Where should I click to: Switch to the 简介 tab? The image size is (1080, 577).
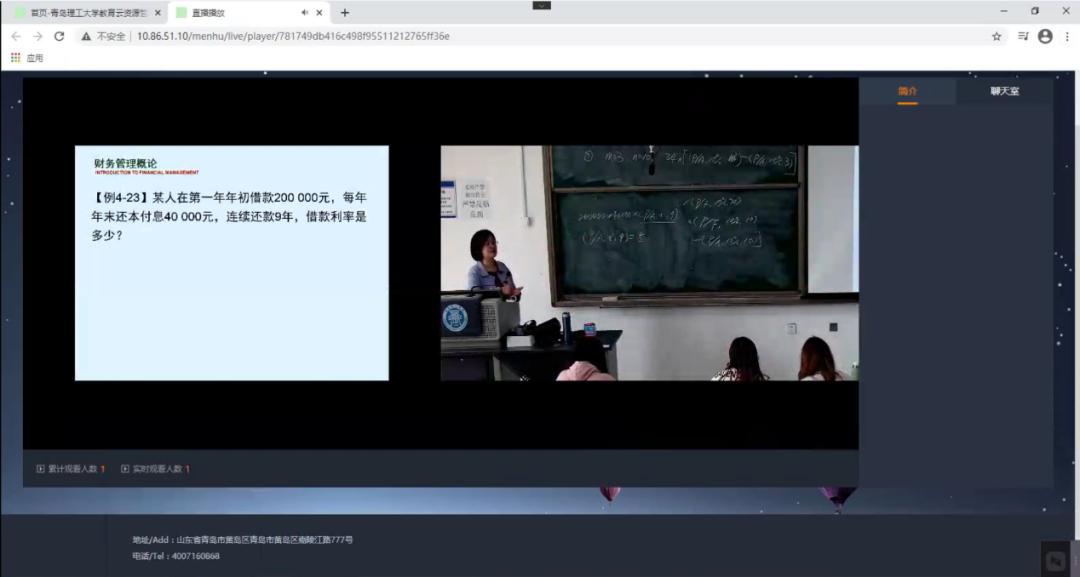[x=907, y=91]
